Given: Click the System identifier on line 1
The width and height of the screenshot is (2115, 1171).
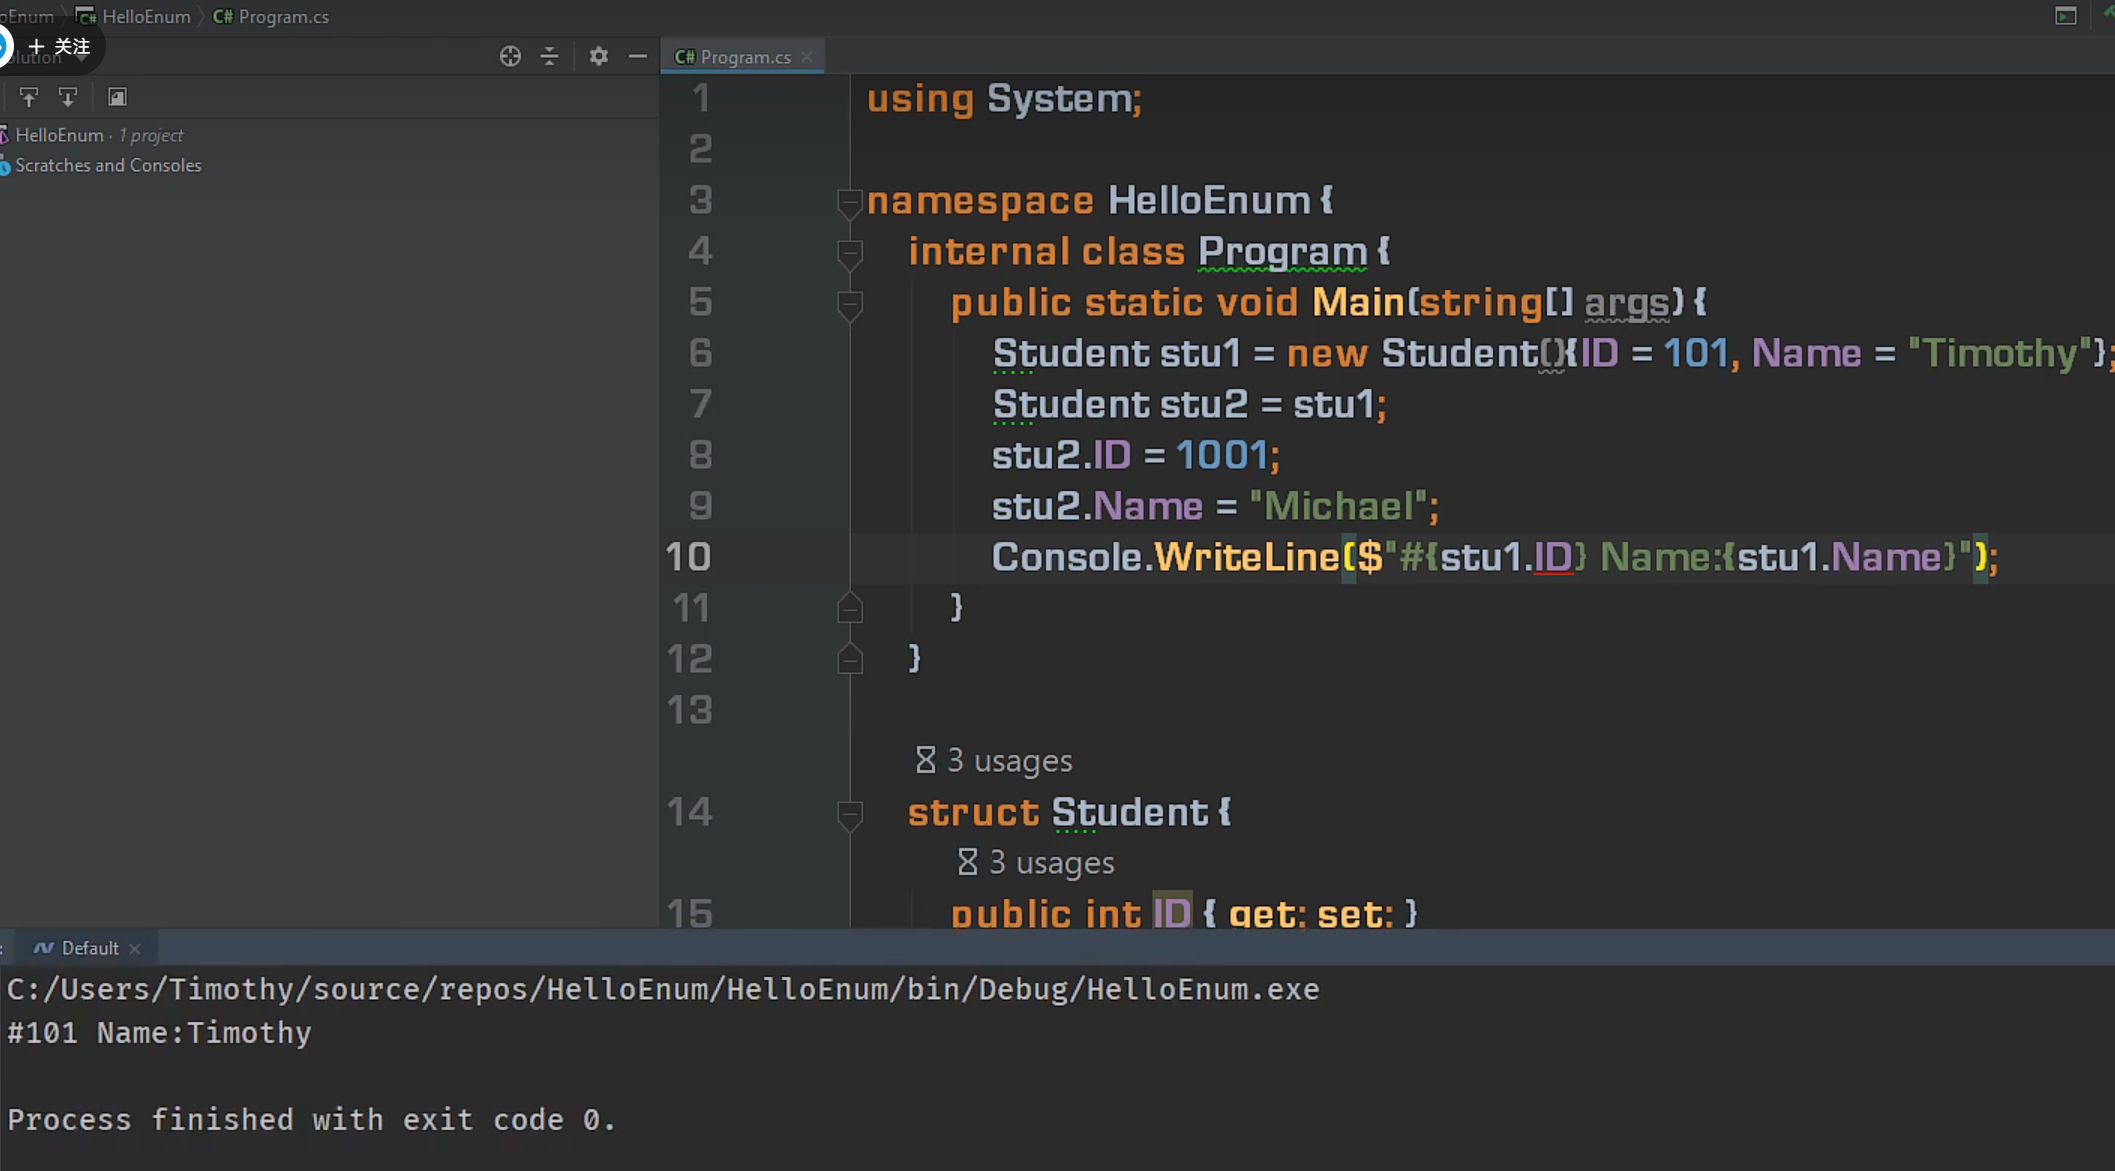Looking at the screenshot, I should [1059, 99].
